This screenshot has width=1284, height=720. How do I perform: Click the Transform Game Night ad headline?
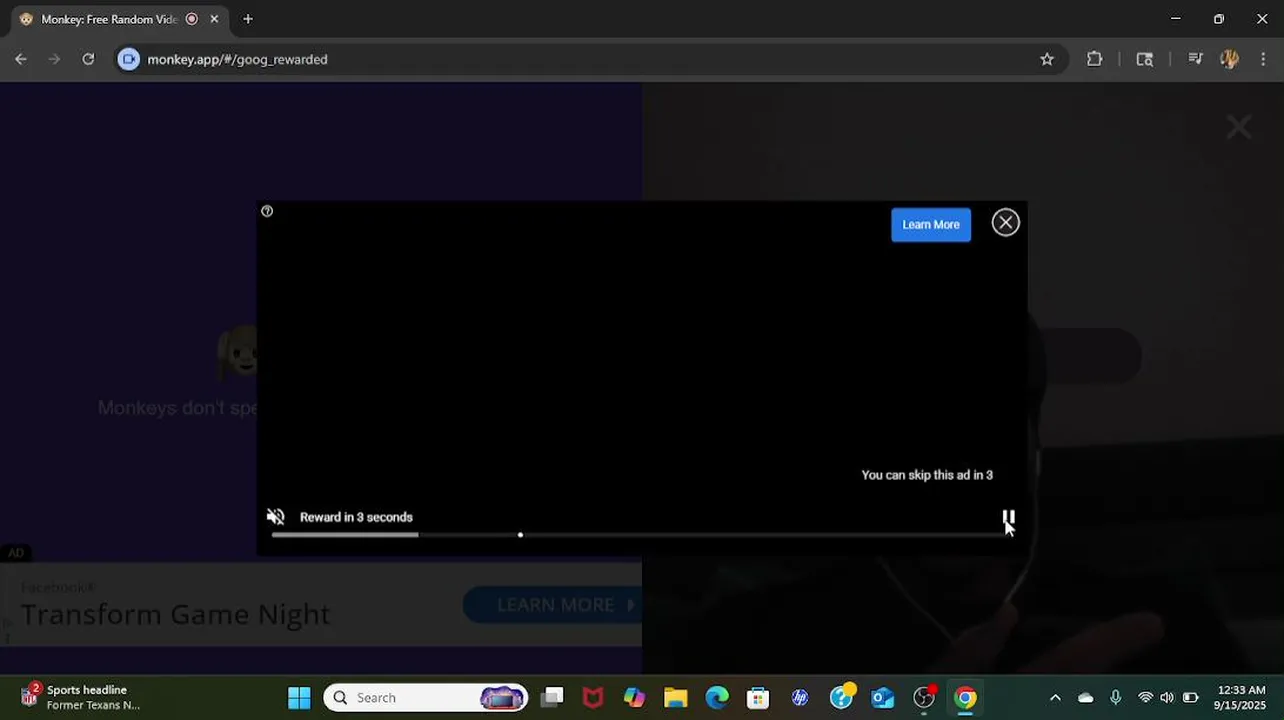(175, 614)
